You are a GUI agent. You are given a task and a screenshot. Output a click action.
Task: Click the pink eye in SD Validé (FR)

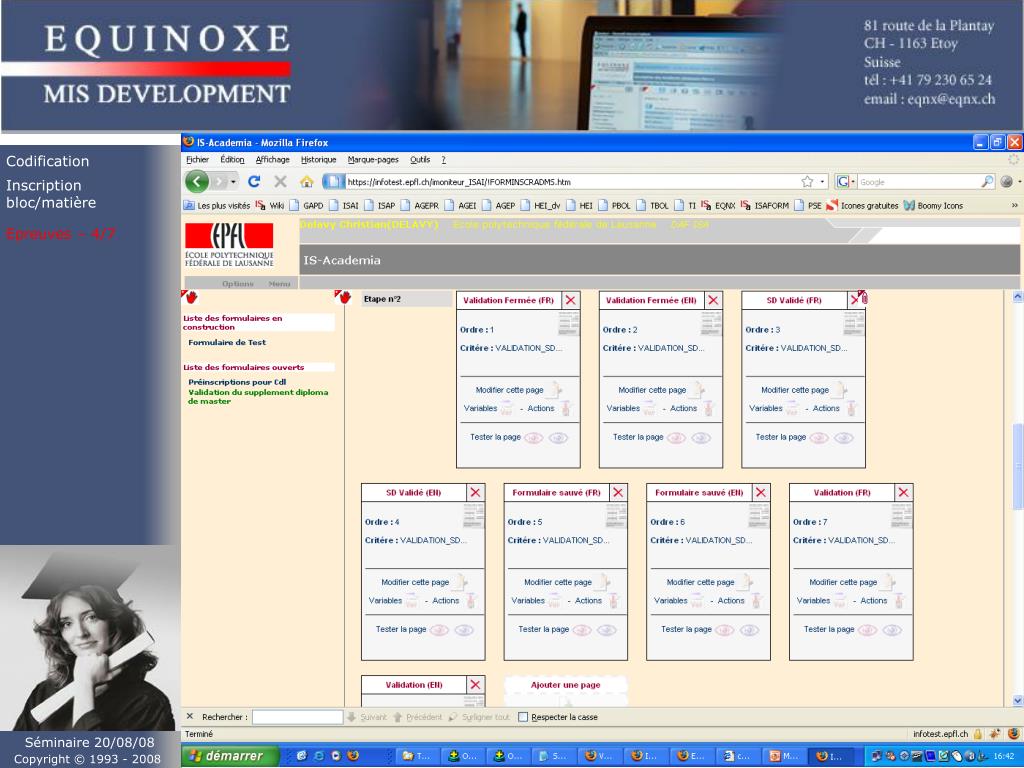819,438
